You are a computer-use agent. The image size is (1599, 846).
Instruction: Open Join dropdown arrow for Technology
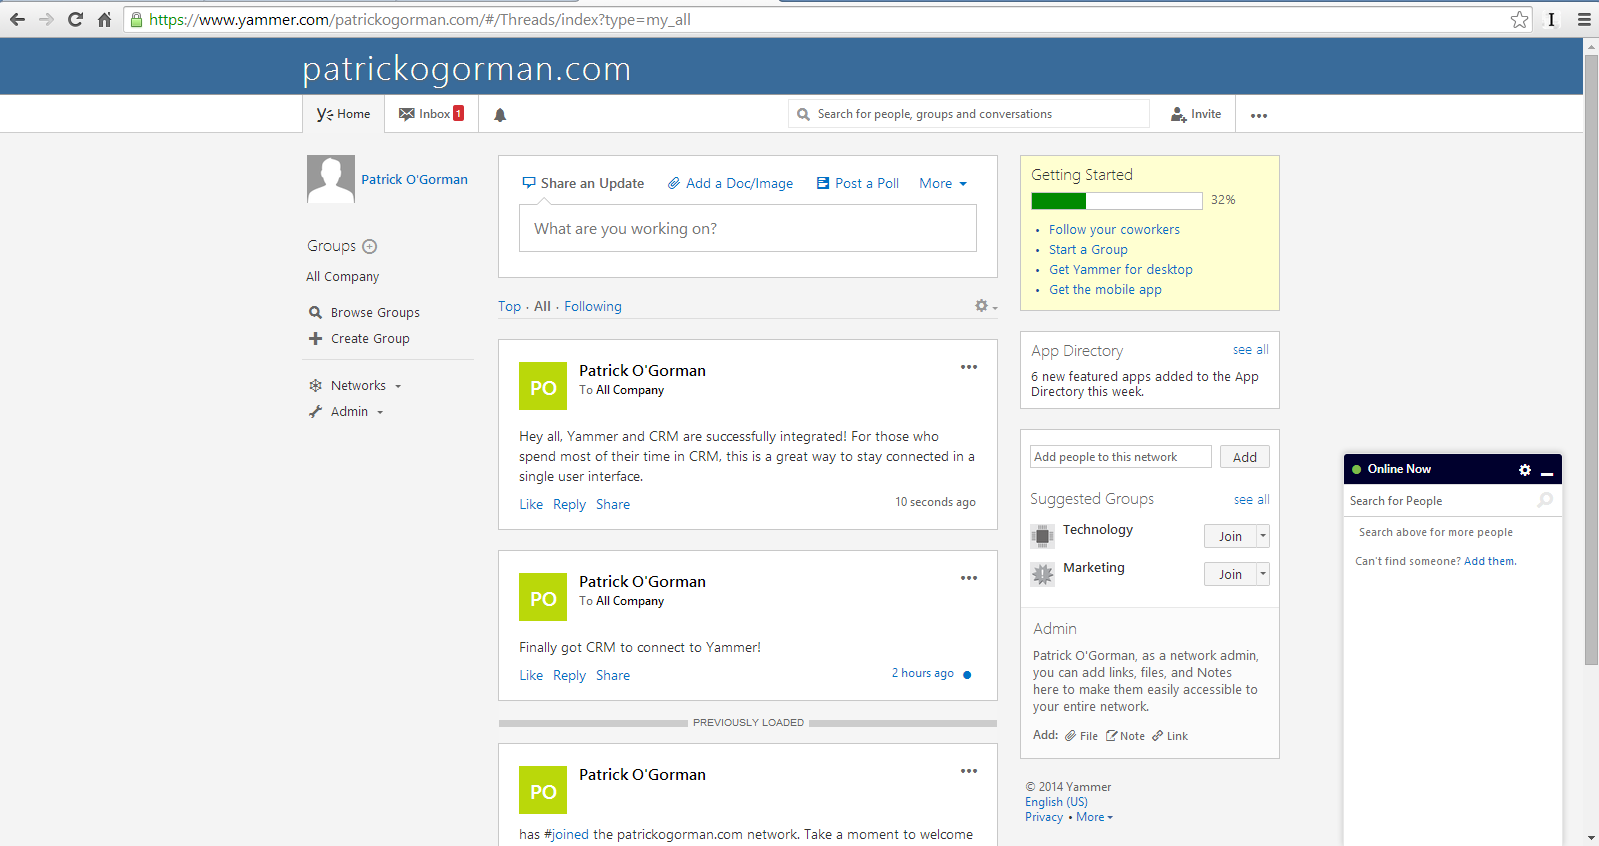1263,536
